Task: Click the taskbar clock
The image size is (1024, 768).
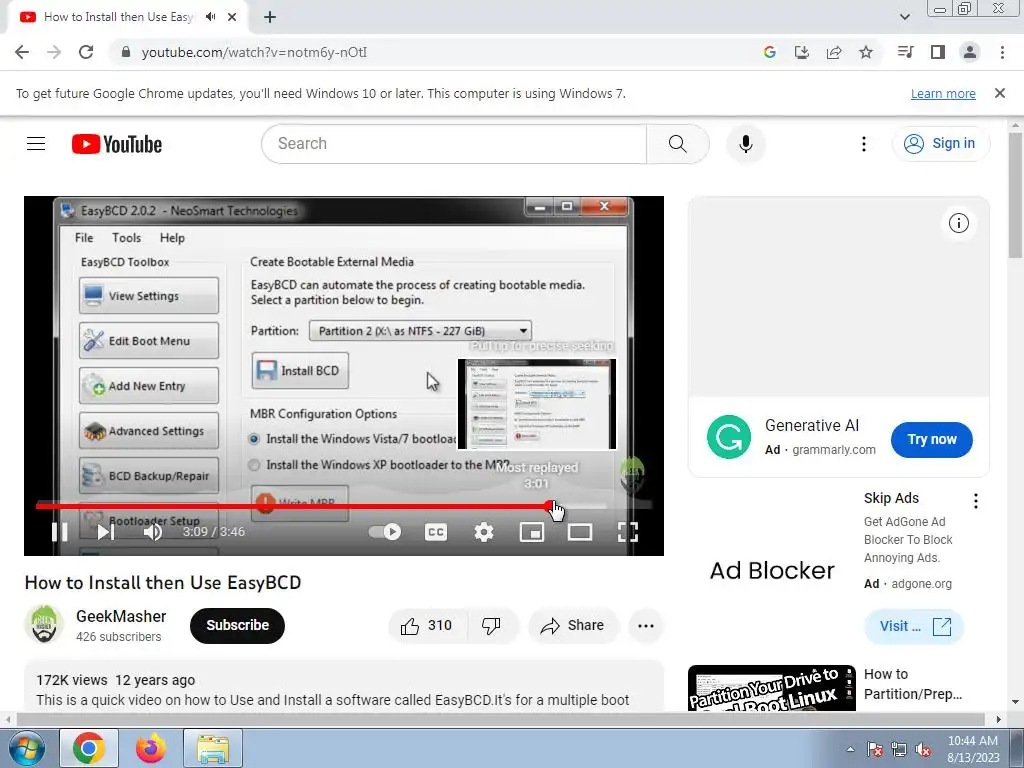Action: [x=973, y=749]
